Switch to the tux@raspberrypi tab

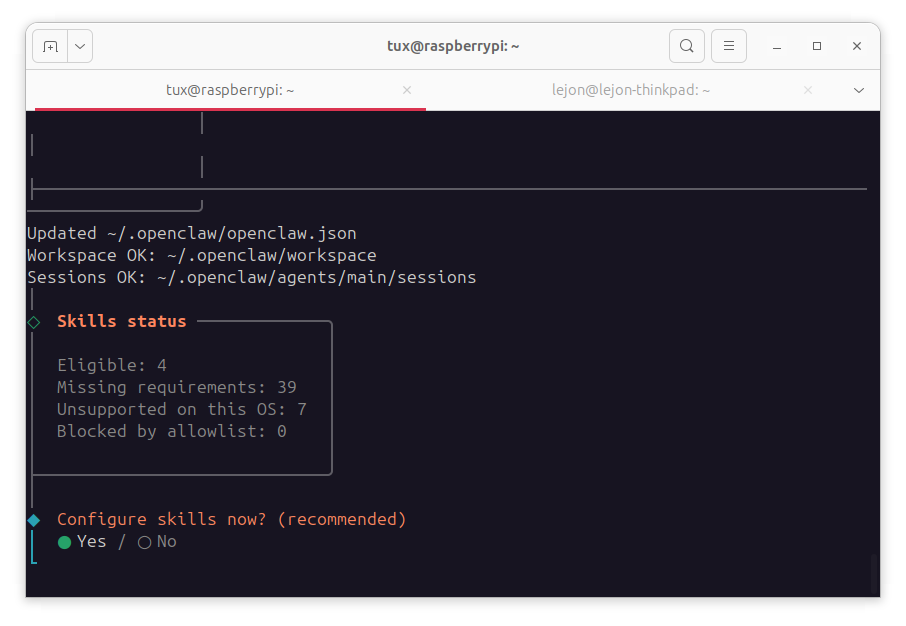pos(230,90)
